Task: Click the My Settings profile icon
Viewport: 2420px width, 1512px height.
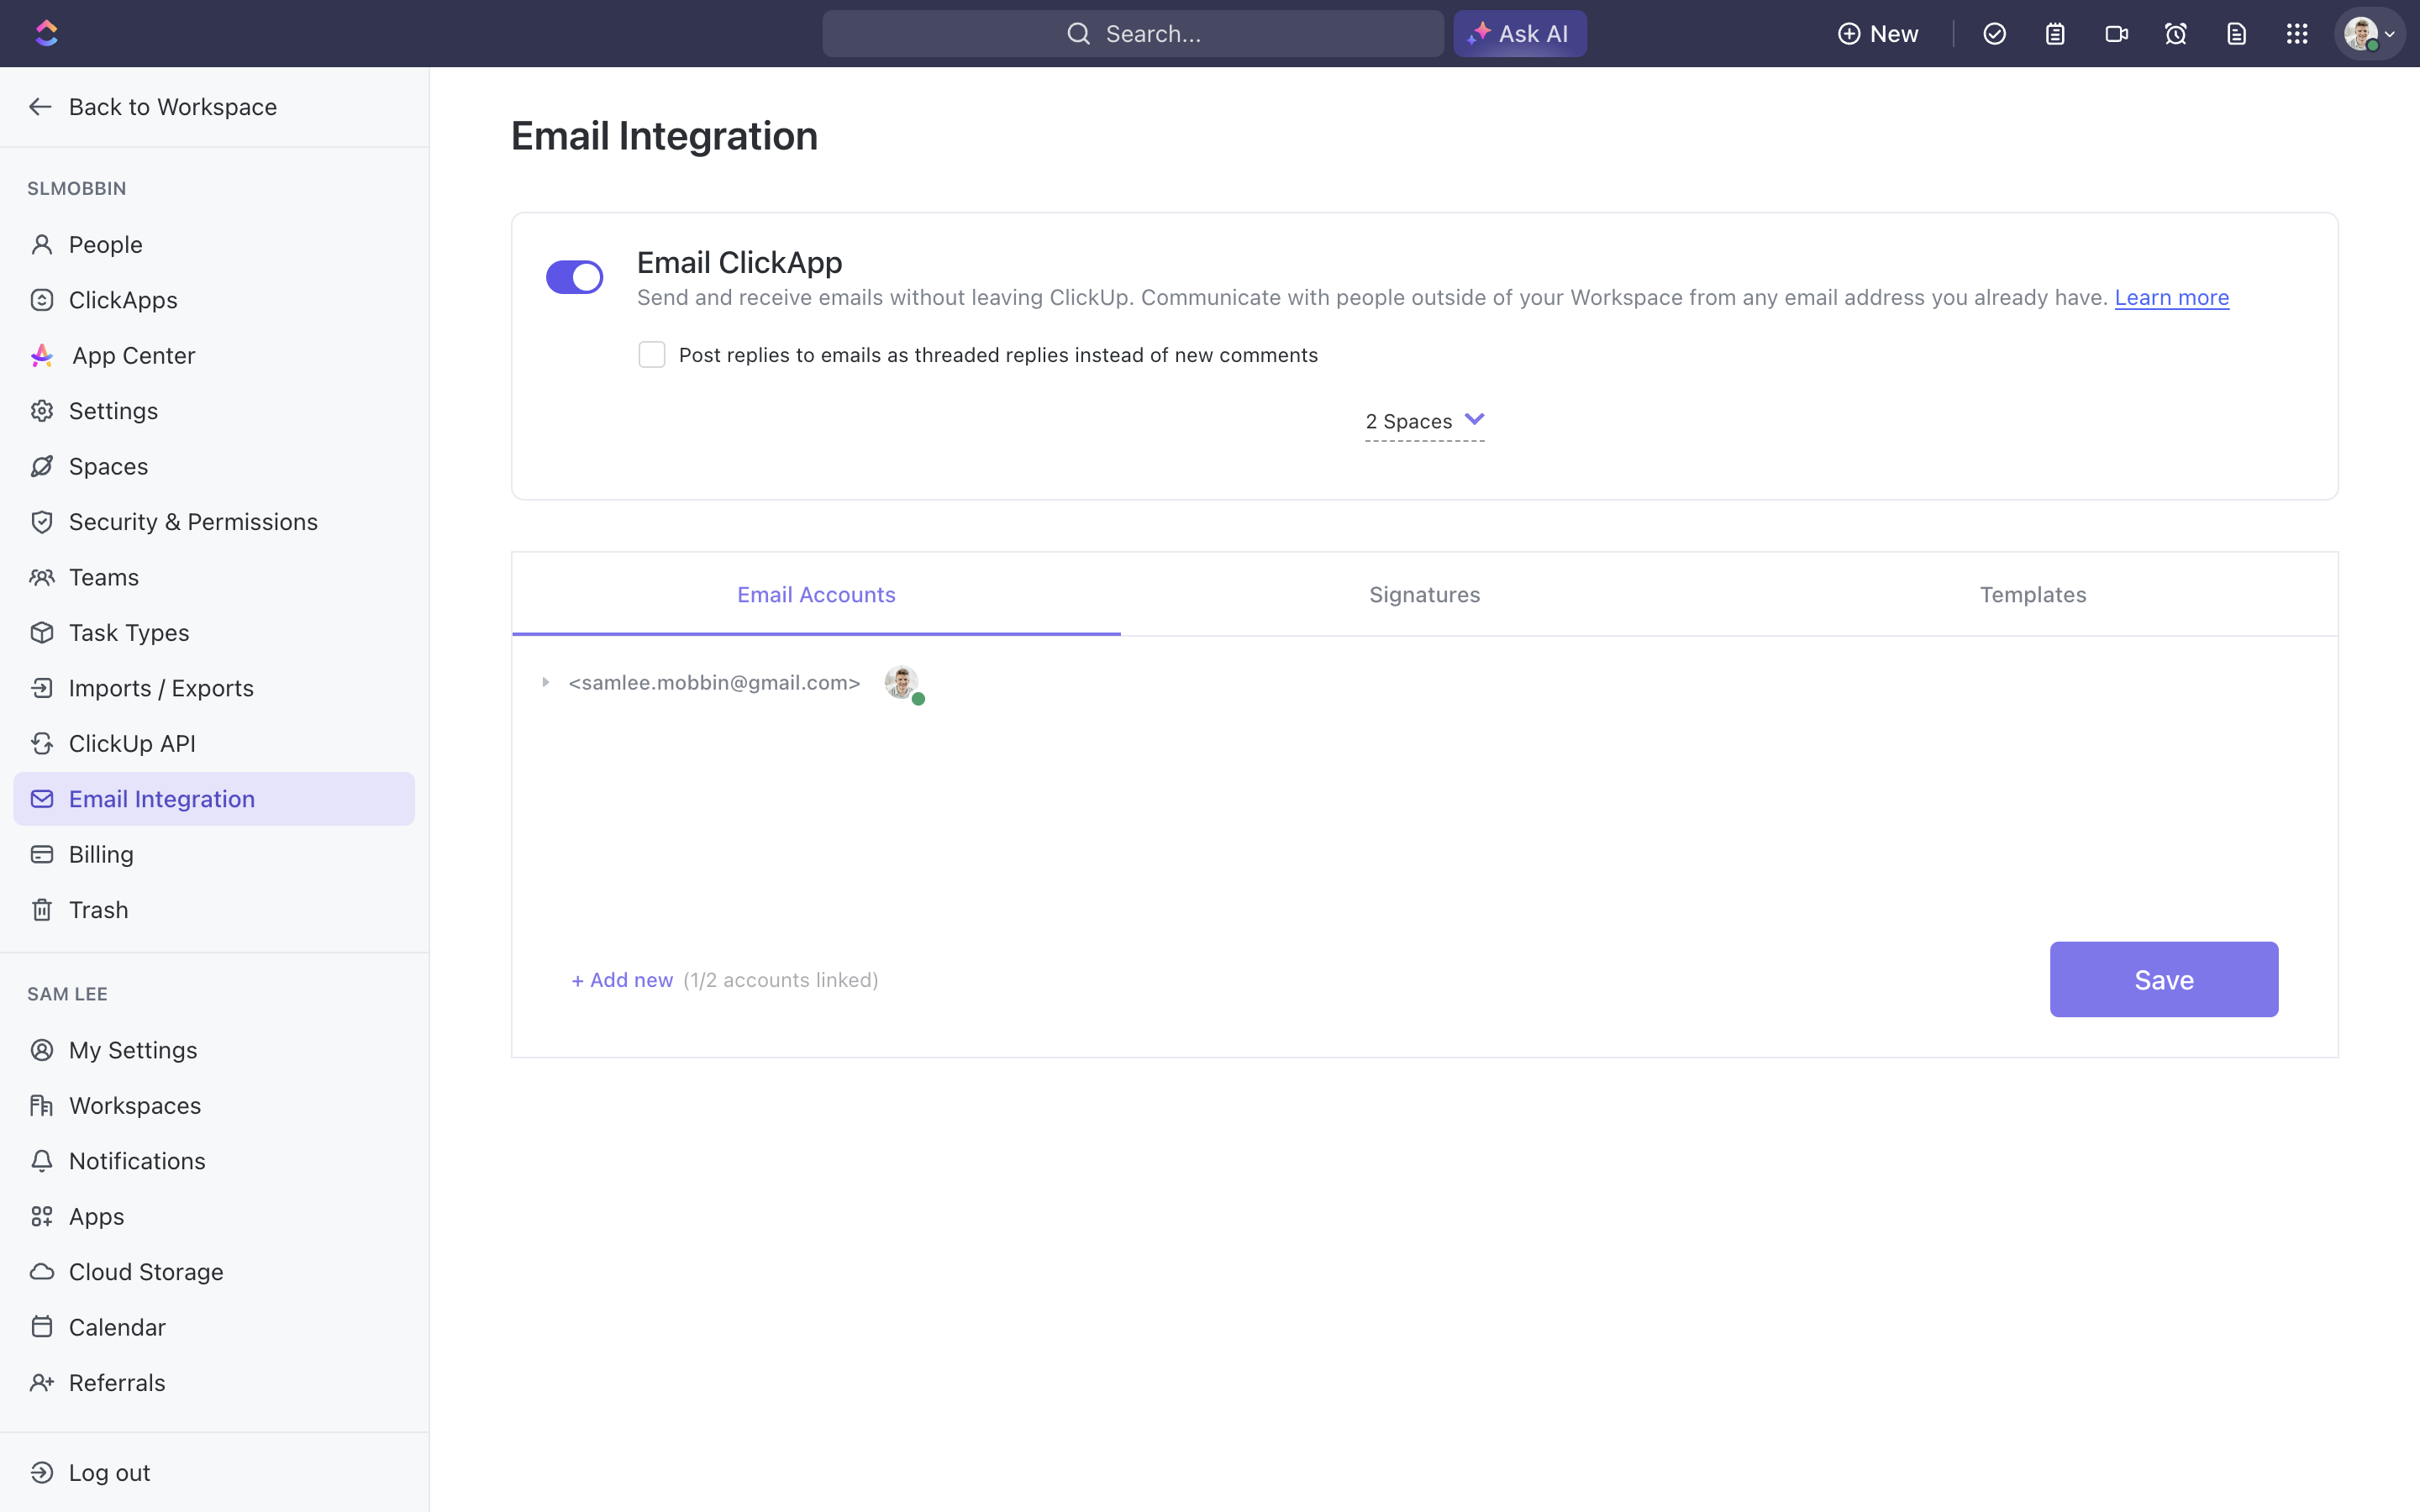Action: tap(42, 1050)
